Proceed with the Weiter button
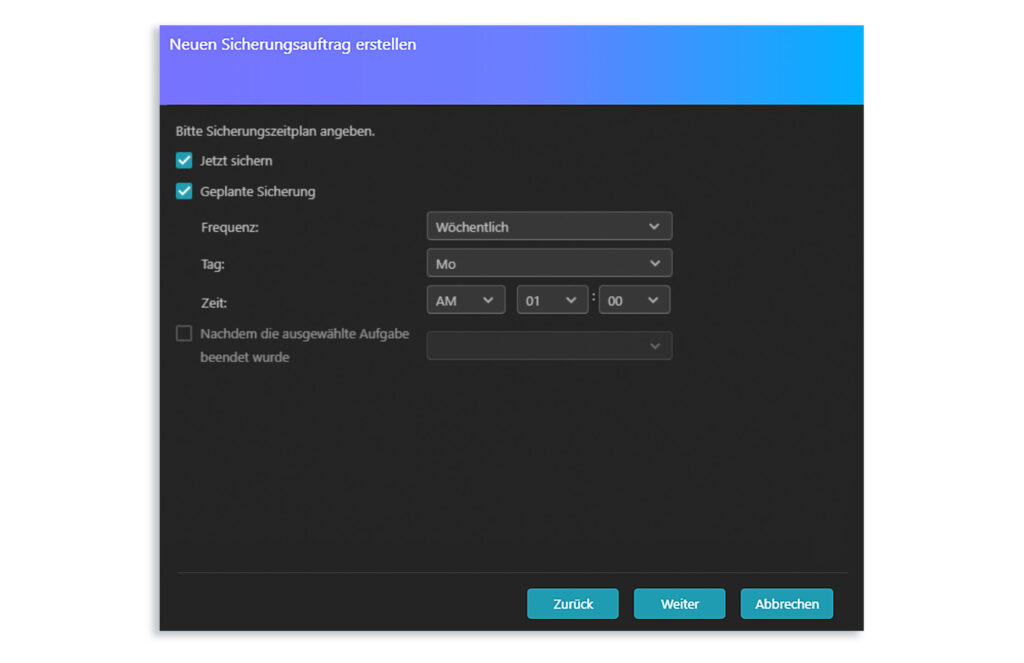Viewport: 1024px width, 663px height. point(679,604)
